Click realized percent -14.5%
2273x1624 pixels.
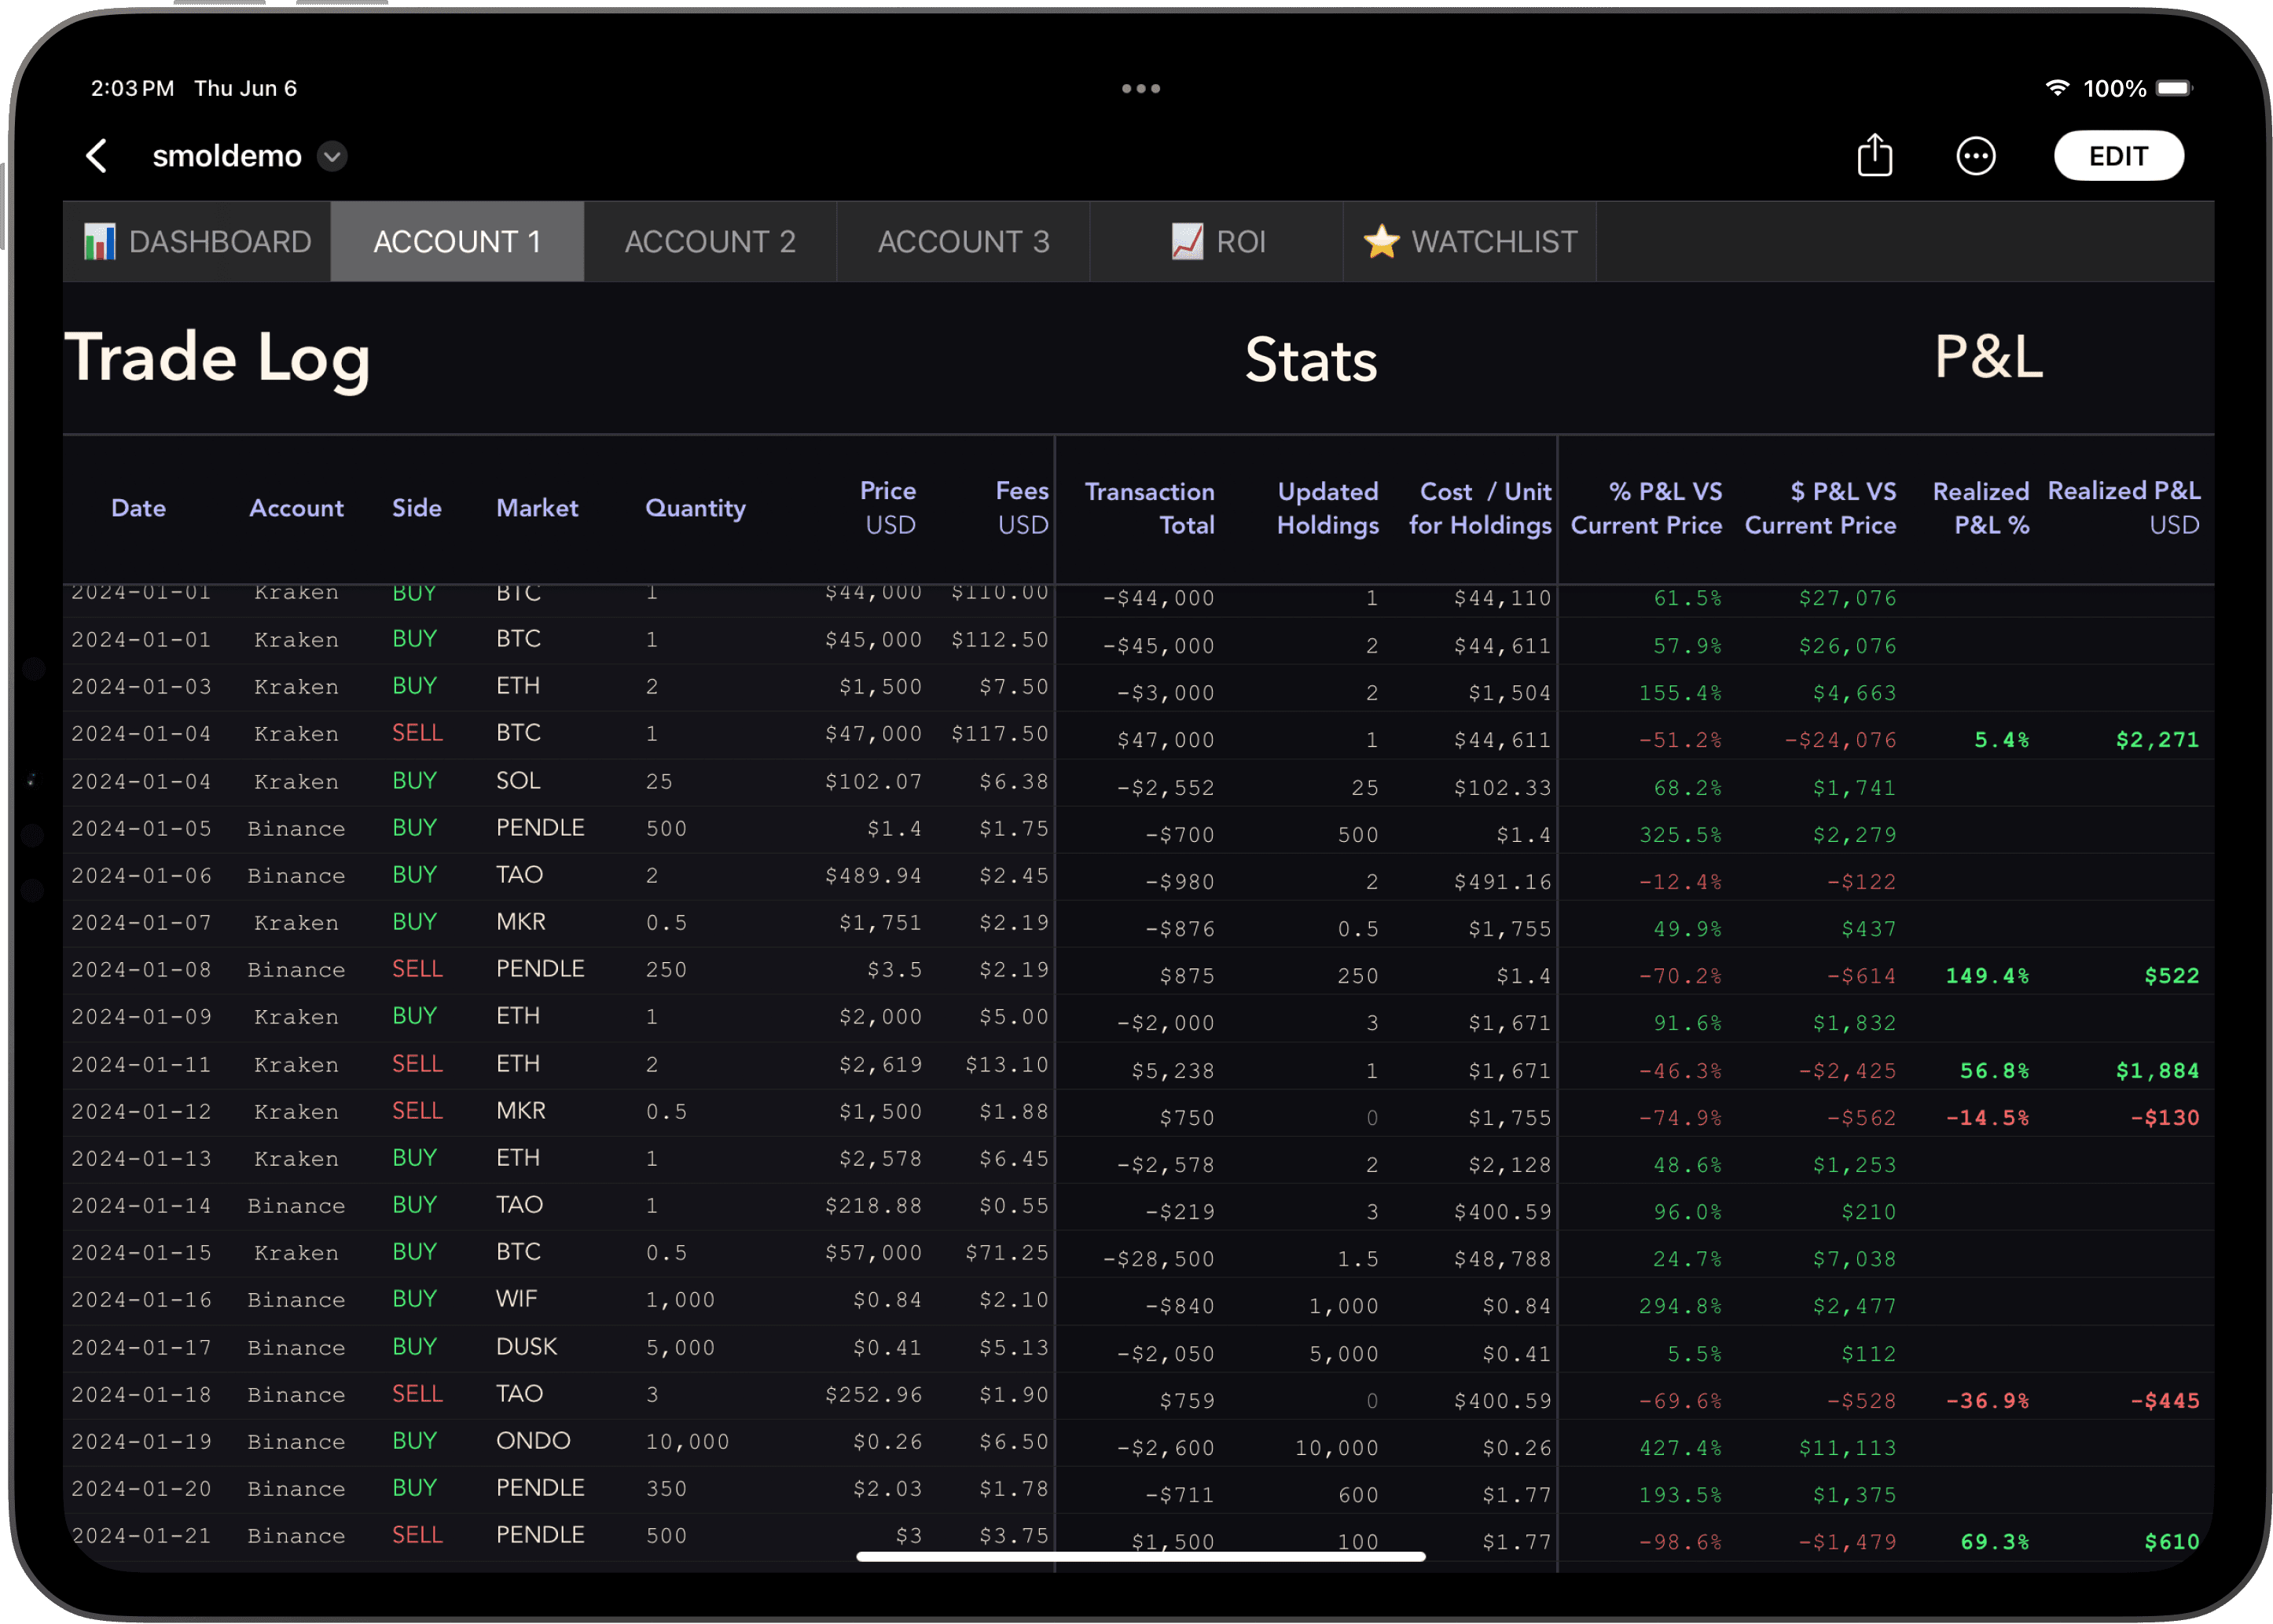tap(1986, 1118)
